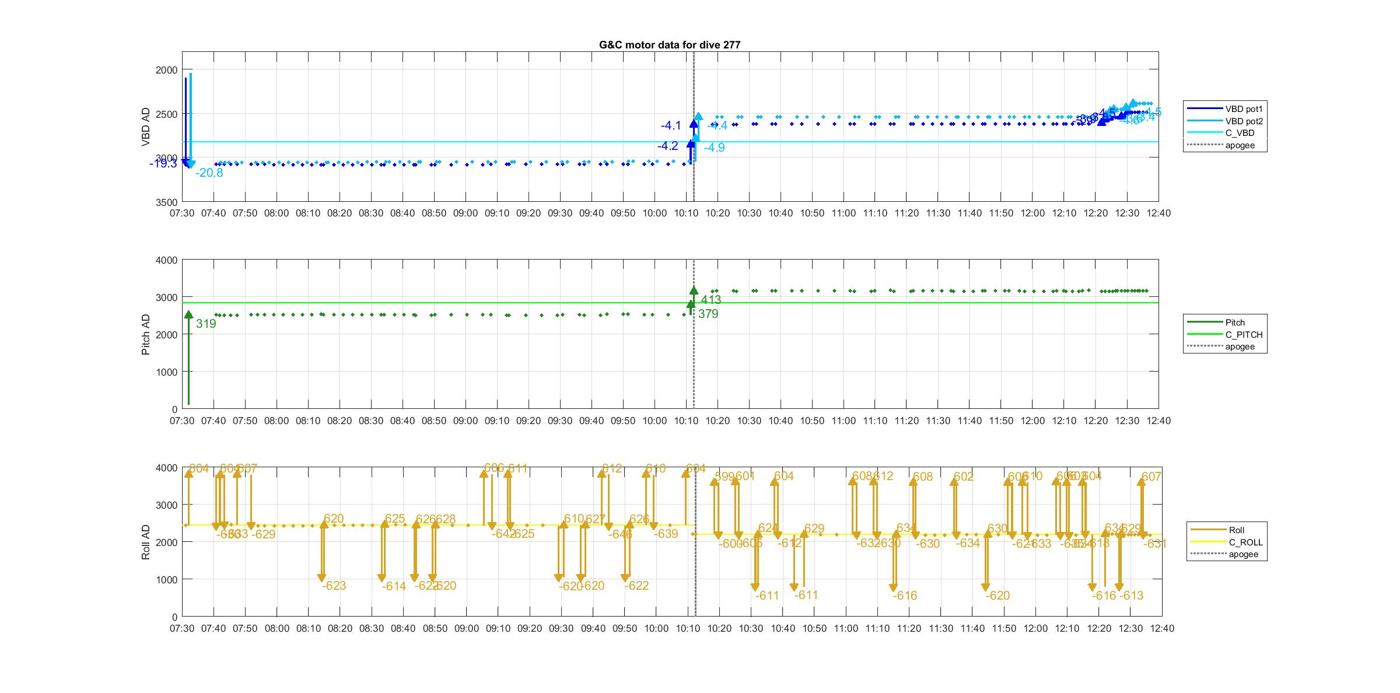Click the "3500" tick on the VBD y-axis
The width and height of the screenshot is (1400, 693).
[166, 203]
